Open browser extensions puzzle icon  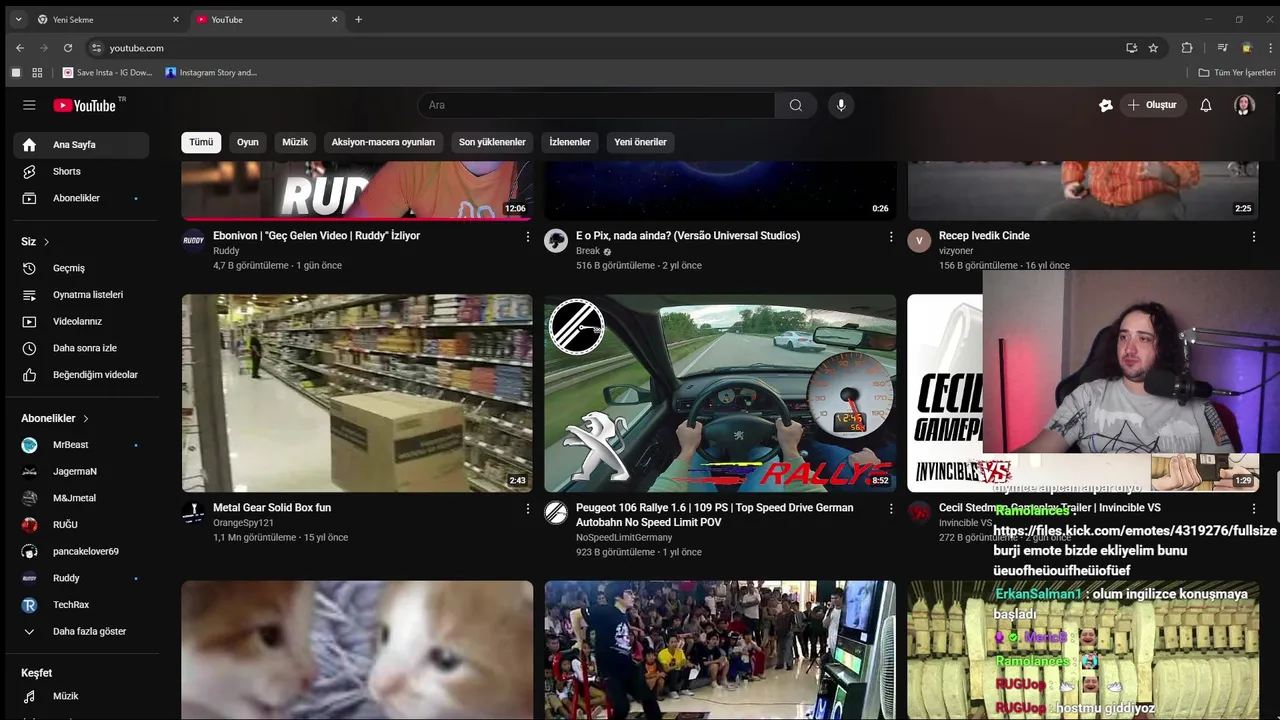click(1187, 48)
